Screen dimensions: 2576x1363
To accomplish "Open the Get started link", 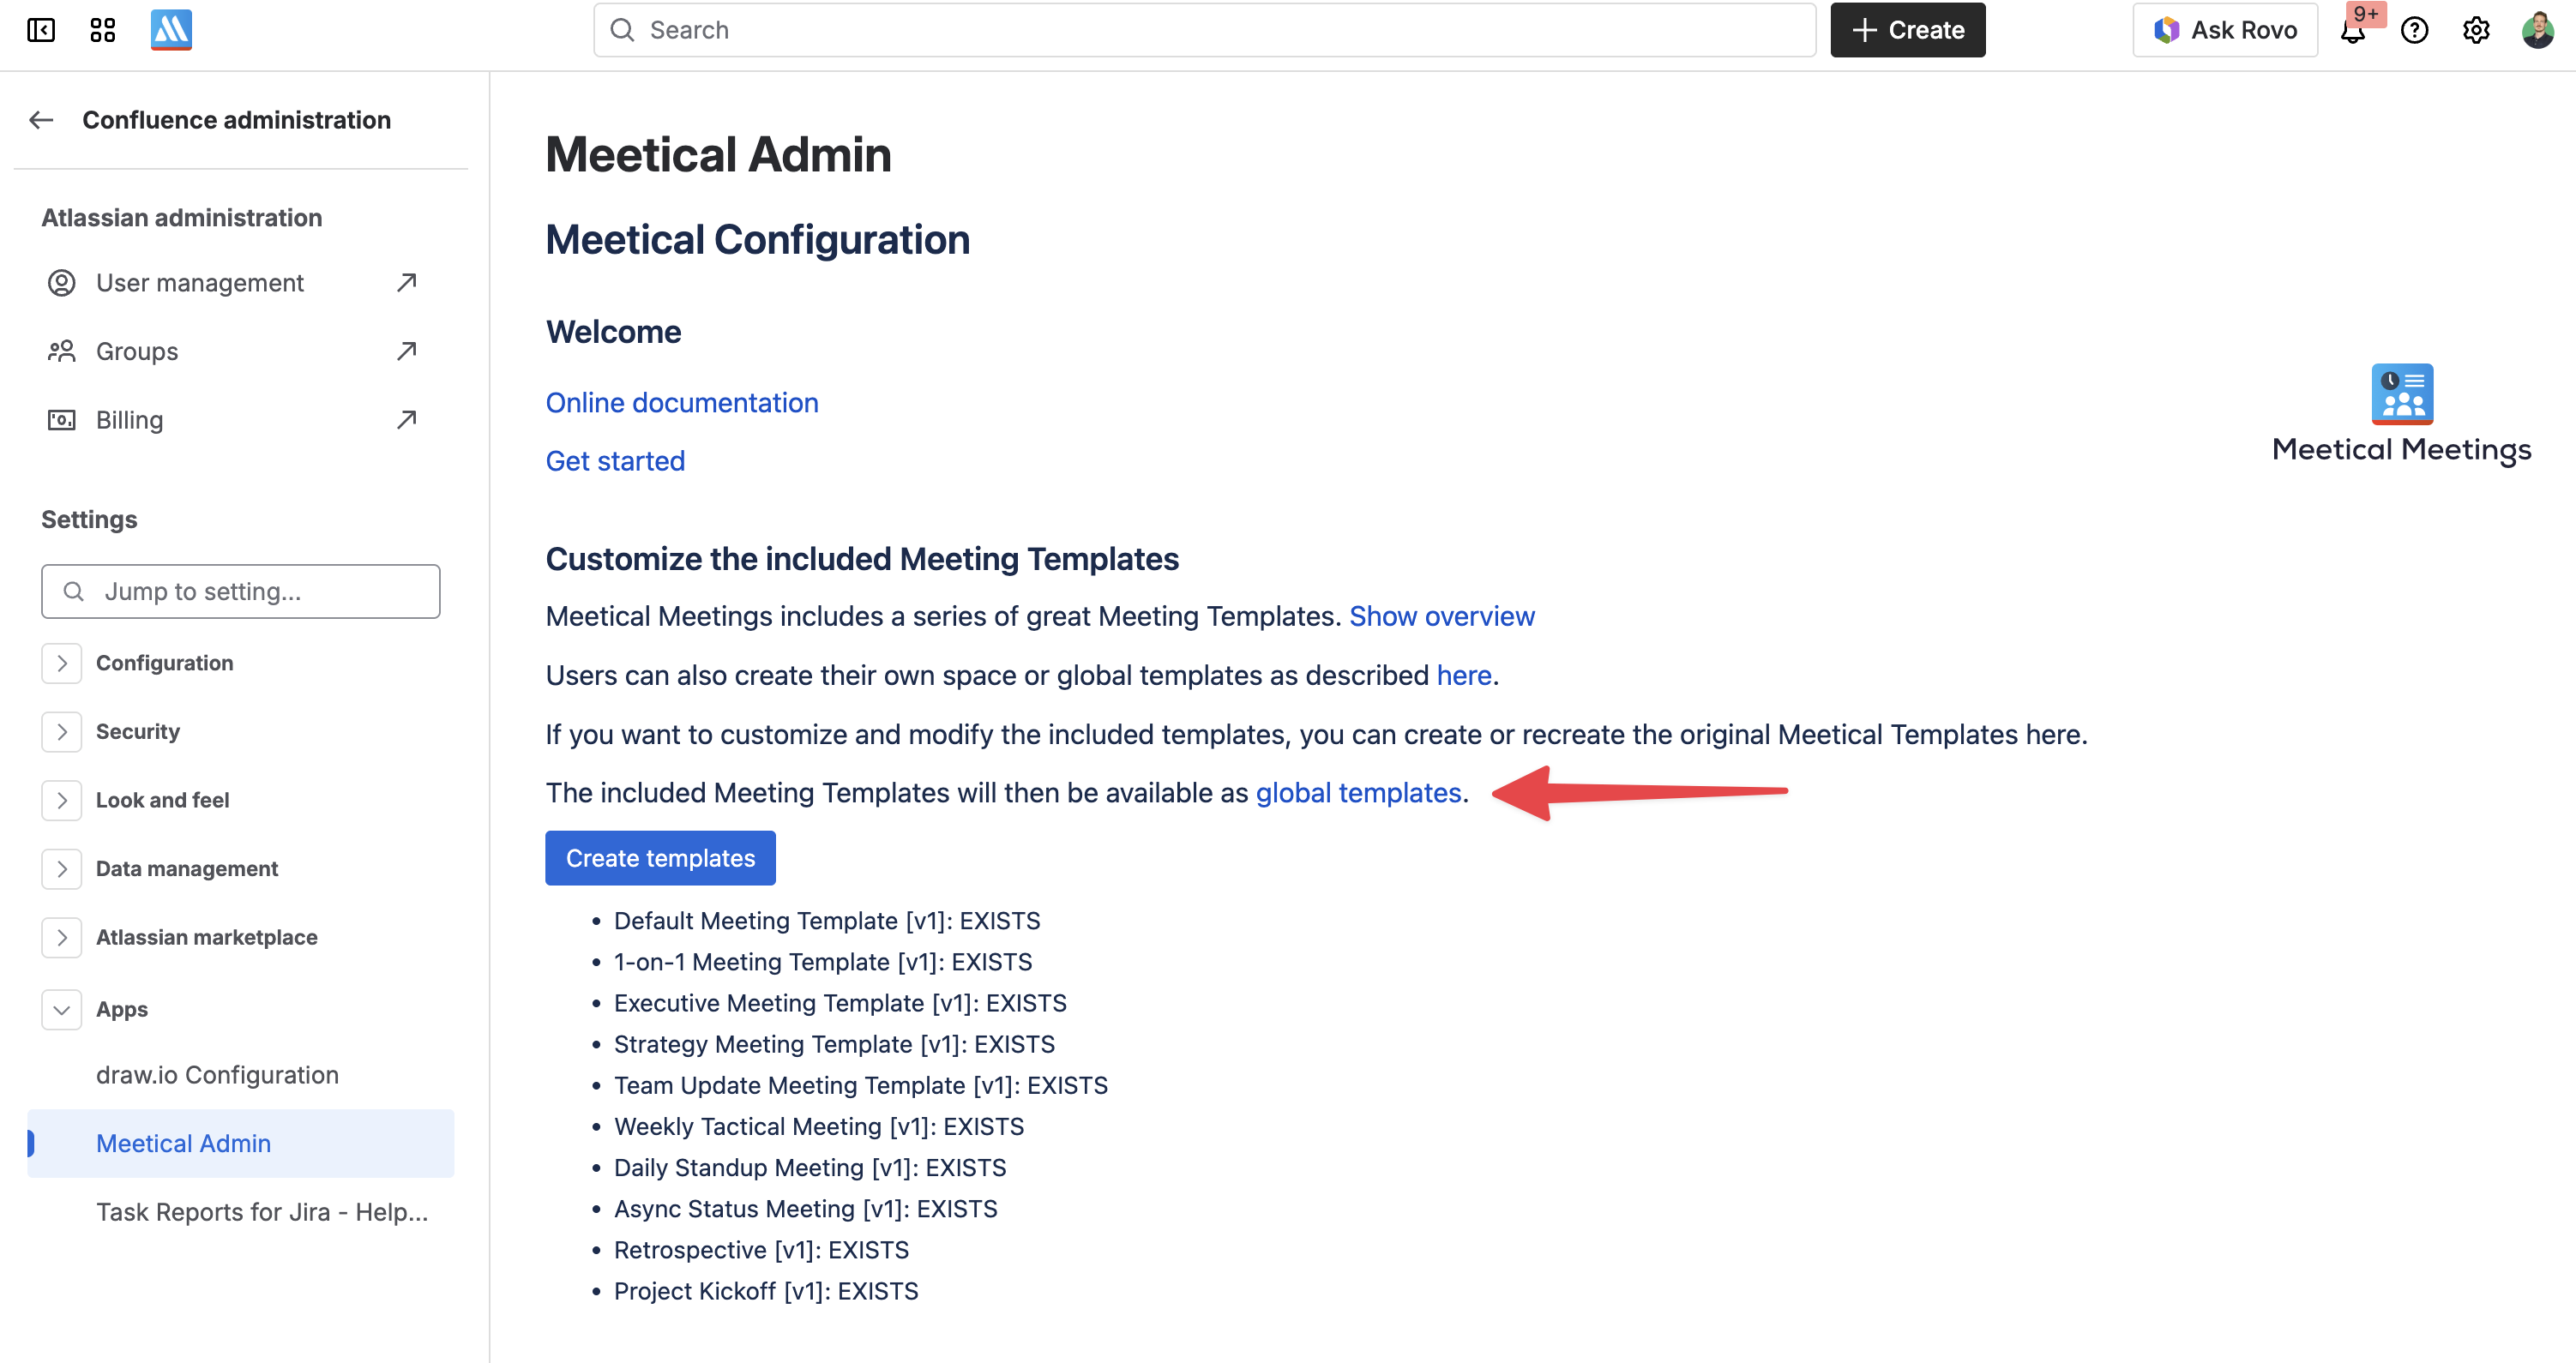I will click(615, 461).
